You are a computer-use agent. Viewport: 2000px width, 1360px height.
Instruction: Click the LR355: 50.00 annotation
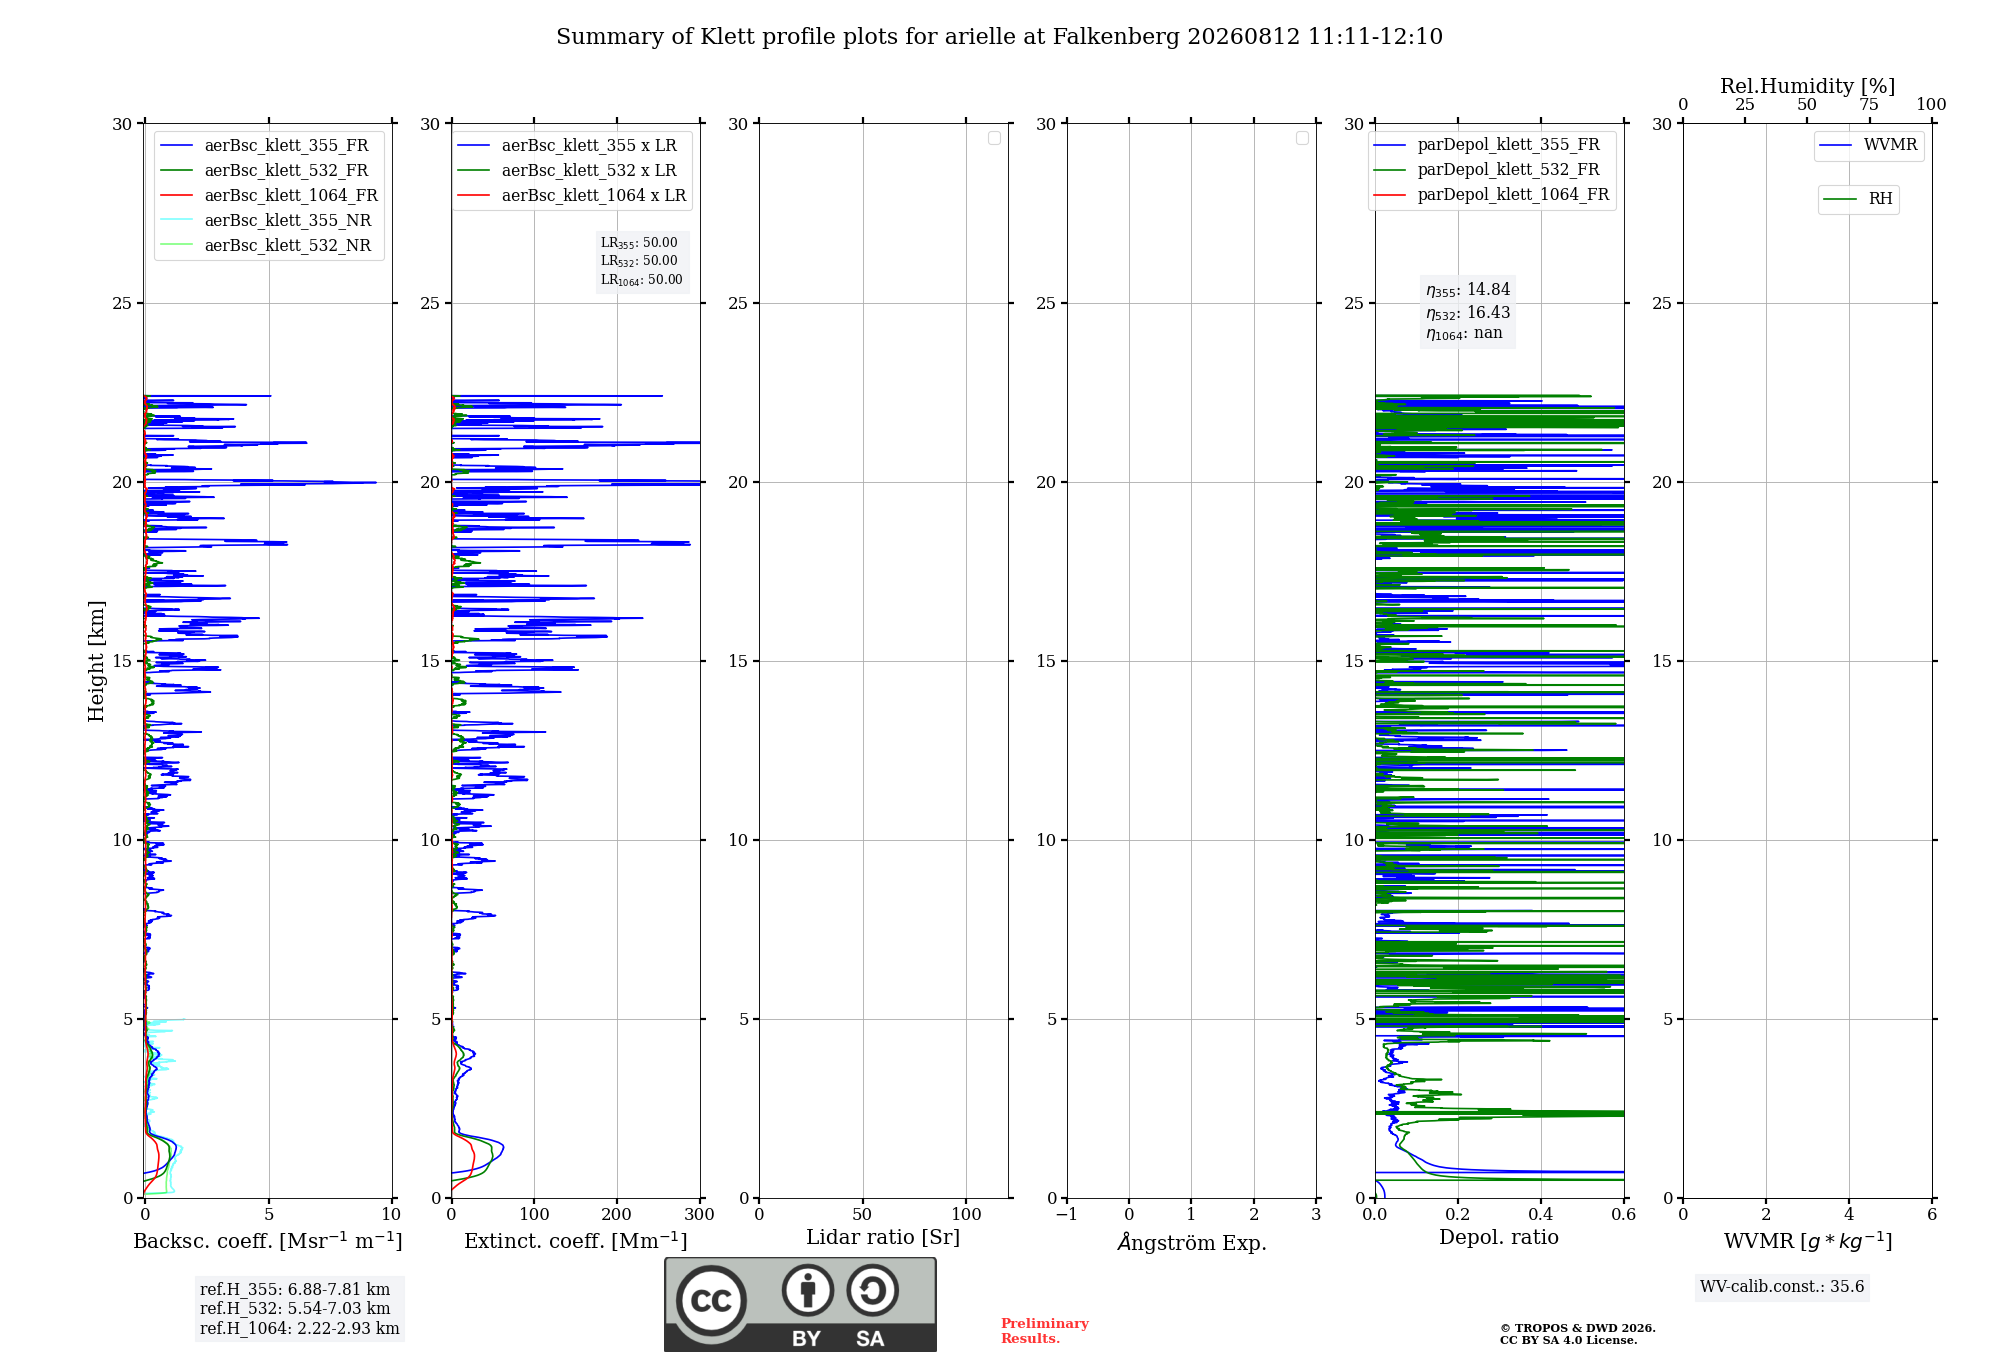point(639,243)
